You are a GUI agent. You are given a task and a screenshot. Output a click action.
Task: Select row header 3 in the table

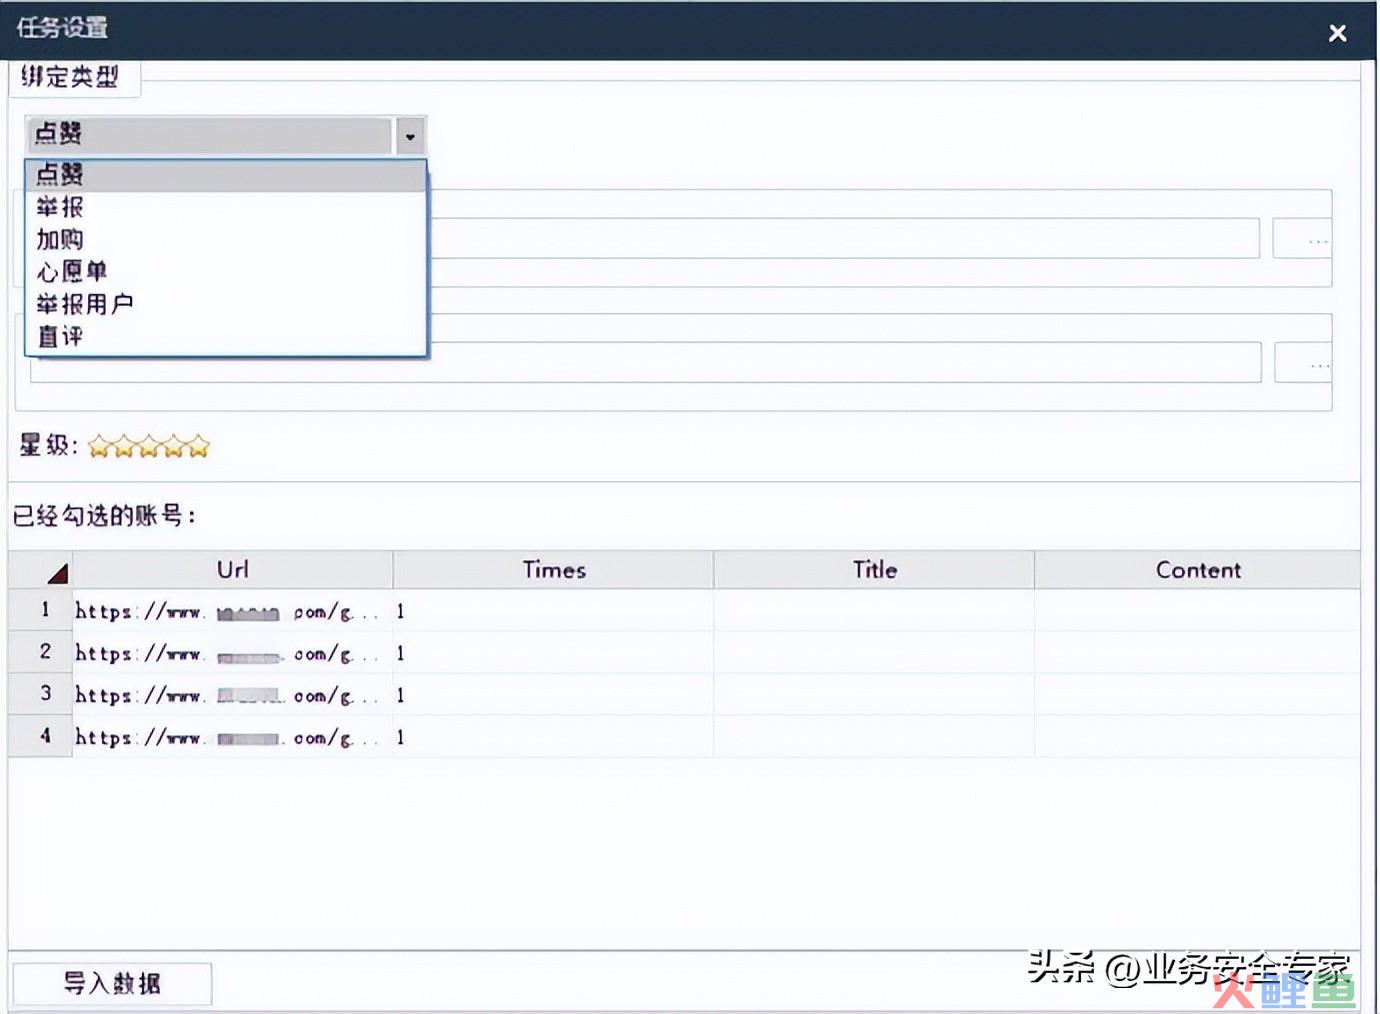(x=41, y=694)
